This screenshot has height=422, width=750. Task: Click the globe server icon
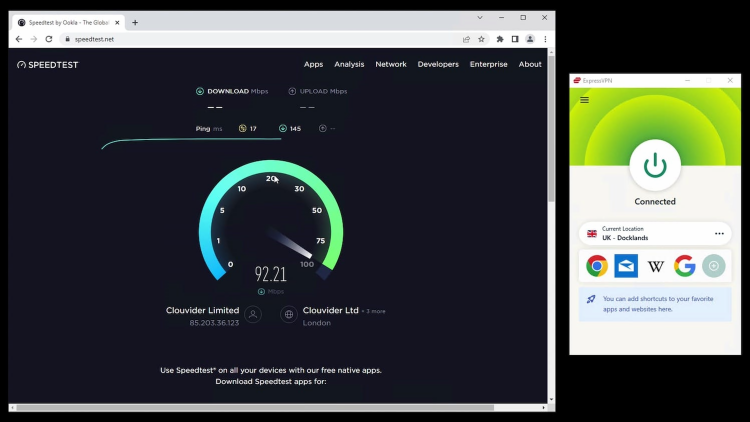pyautogui.click(x=289, y=314)
